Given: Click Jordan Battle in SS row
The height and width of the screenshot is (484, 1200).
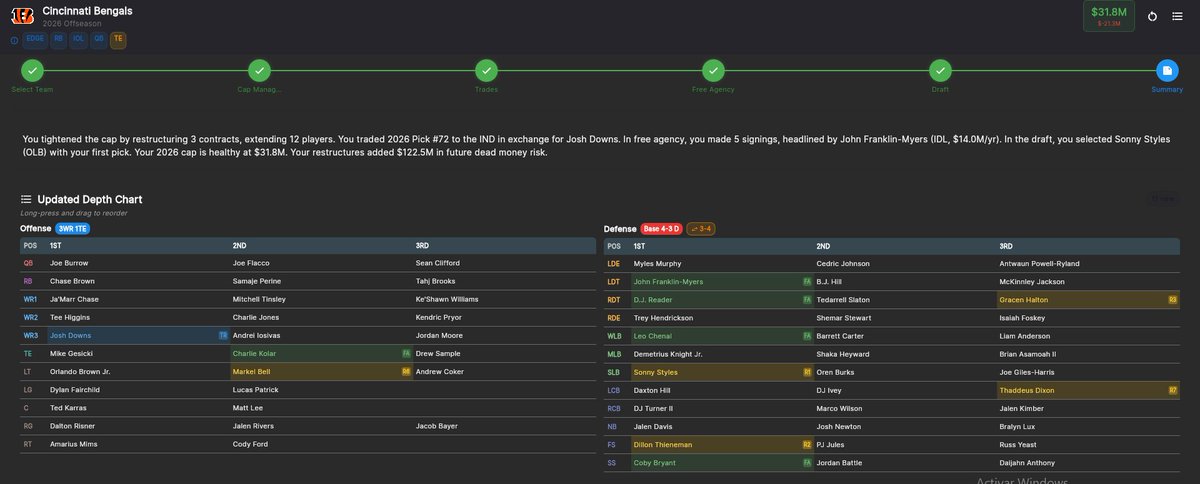Looking at the screenshot, I should (838, 463).
